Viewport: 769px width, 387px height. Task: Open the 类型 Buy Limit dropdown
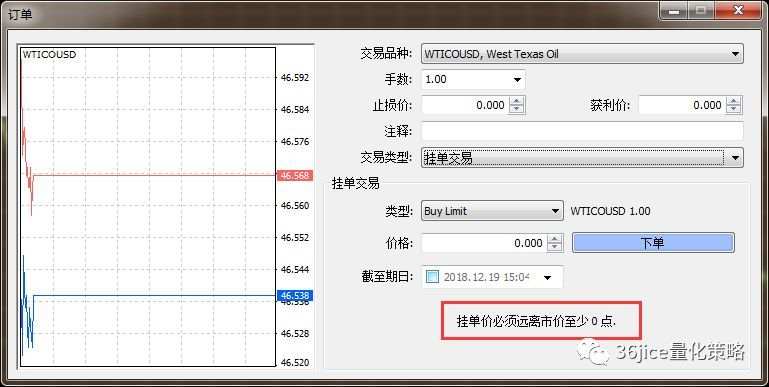[492, 211]
